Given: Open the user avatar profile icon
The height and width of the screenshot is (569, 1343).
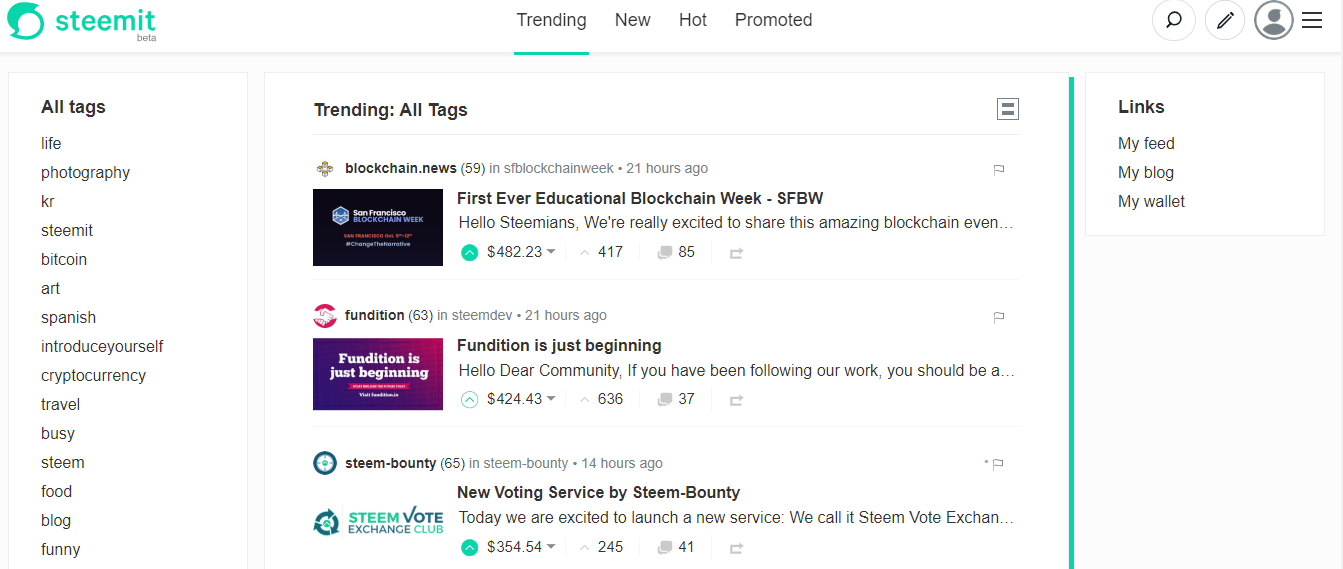Looking at the screenshot, I should (x=1274, y=20).
